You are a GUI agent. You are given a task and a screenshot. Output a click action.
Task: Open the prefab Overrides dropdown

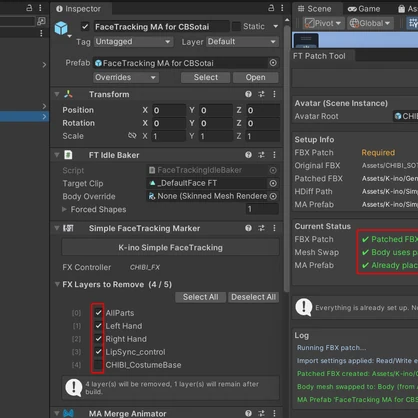(126, 77)
